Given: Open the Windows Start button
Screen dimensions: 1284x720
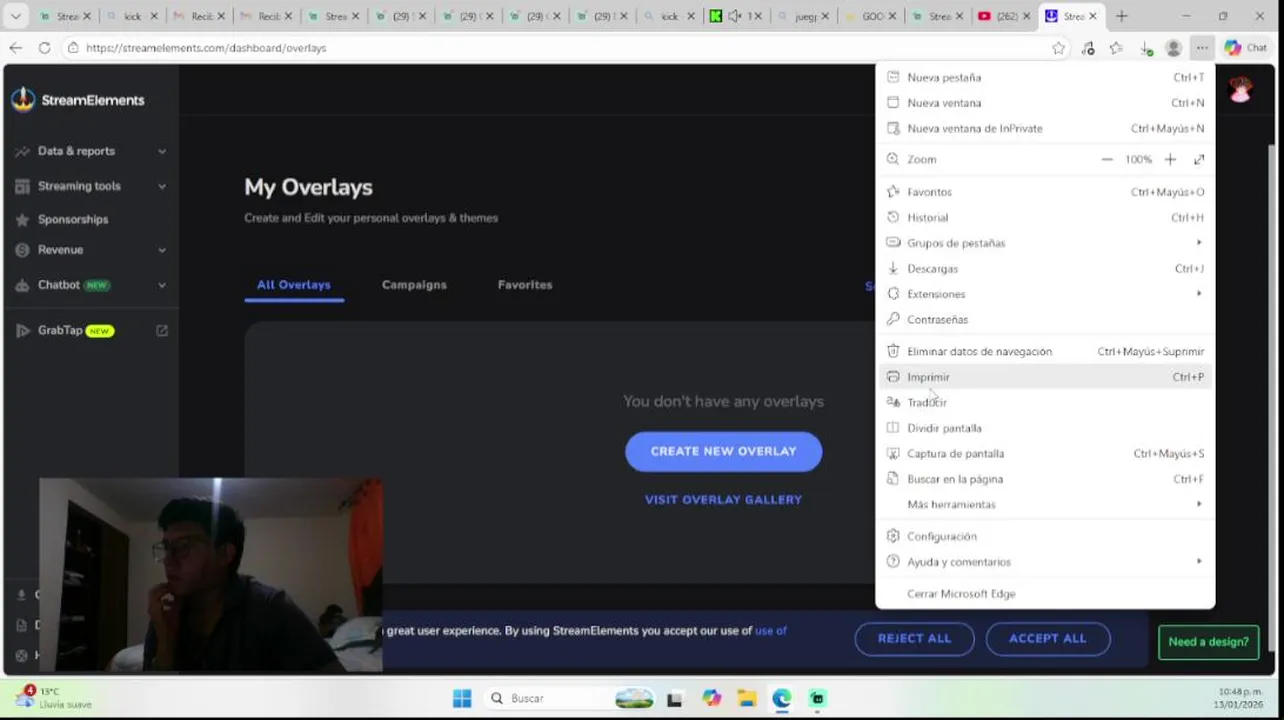Looking at the screenshot, I should (461, 698).
